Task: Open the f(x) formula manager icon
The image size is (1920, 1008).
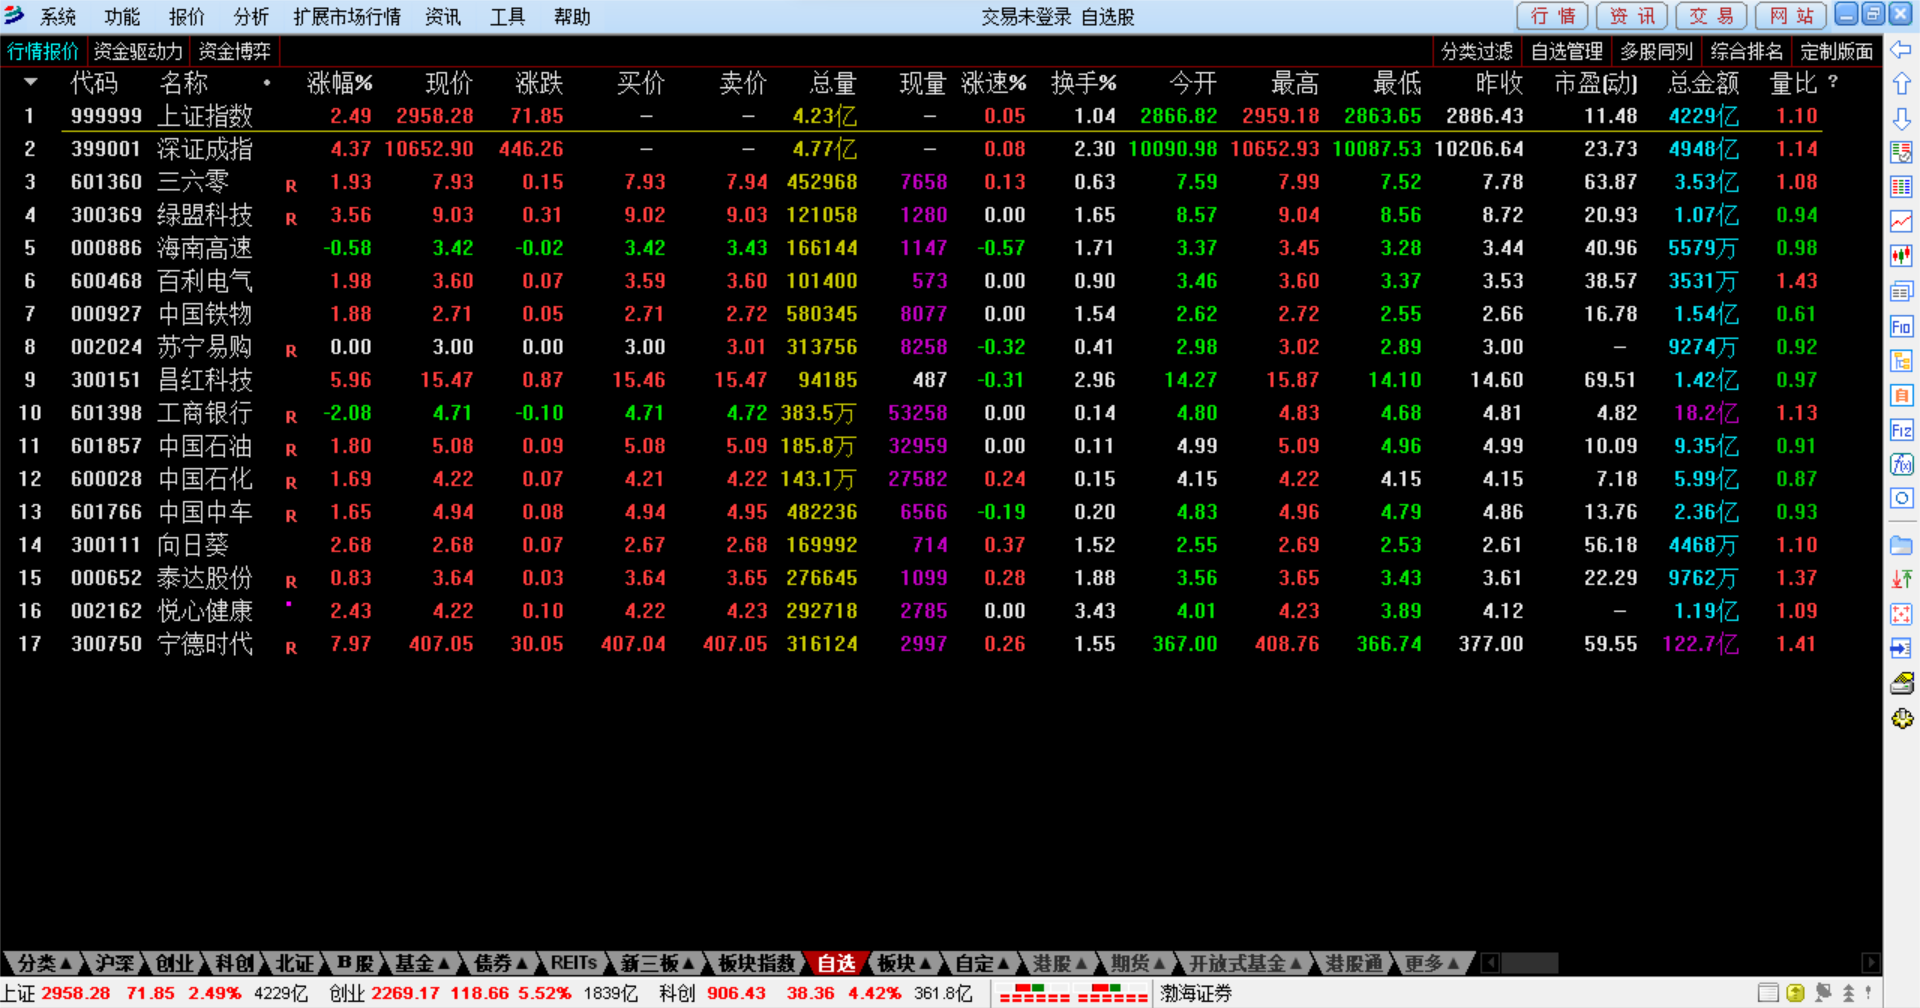Action: coord(1901,464)
